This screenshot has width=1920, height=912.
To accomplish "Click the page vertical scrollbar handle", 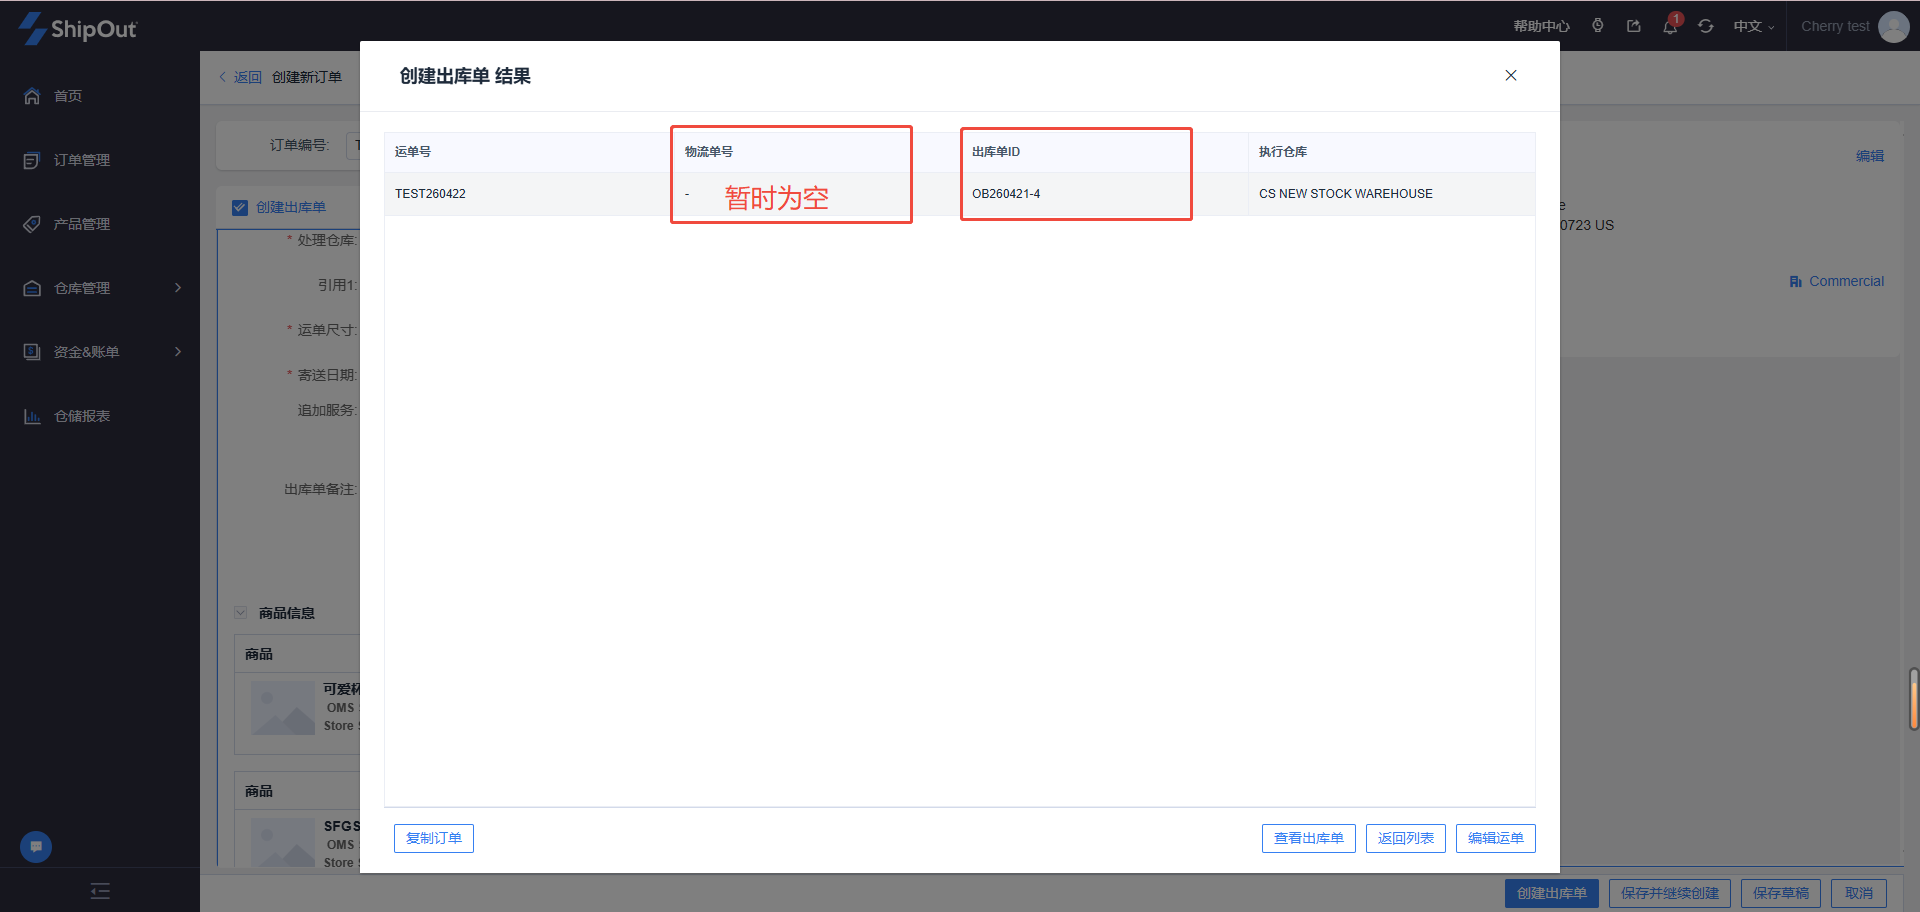I will [x=1913, y=699].
